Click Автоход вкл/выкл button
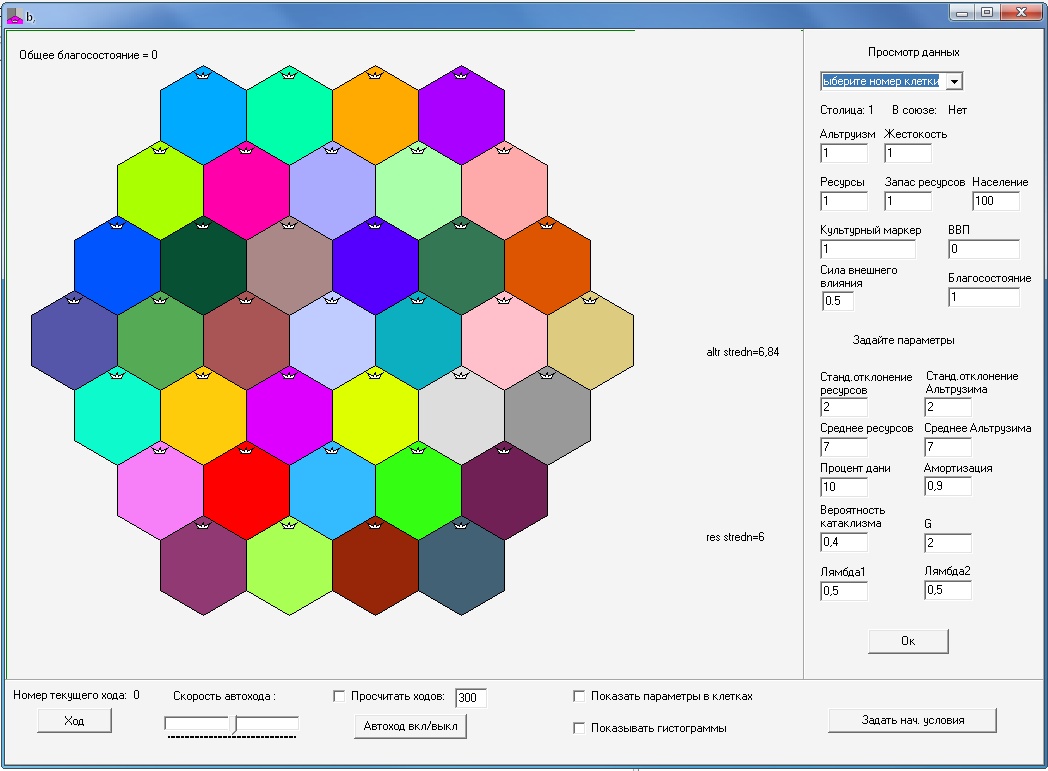Screen dimensions: 1048x771 pos(410,726)
